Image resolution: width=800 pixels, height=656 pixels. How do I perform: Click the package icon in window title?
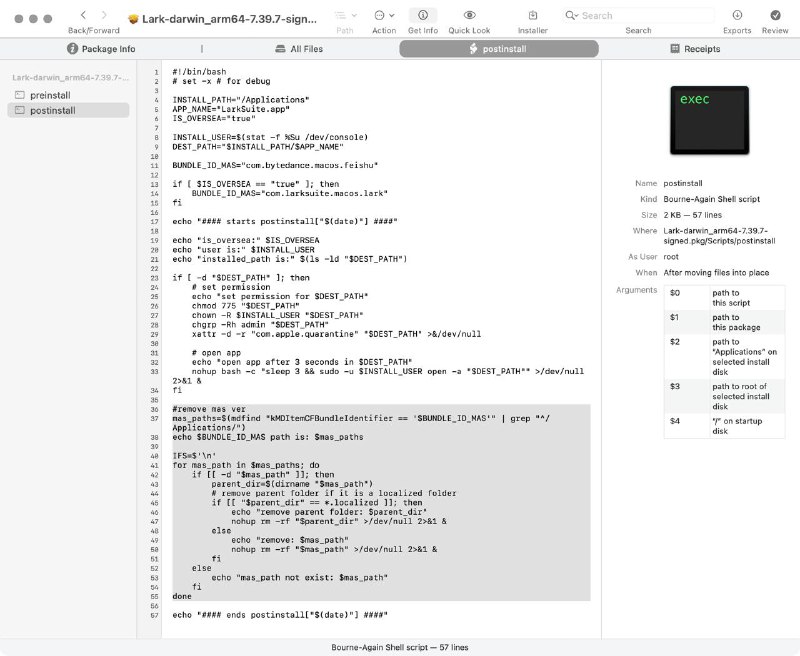click(134, 19)
